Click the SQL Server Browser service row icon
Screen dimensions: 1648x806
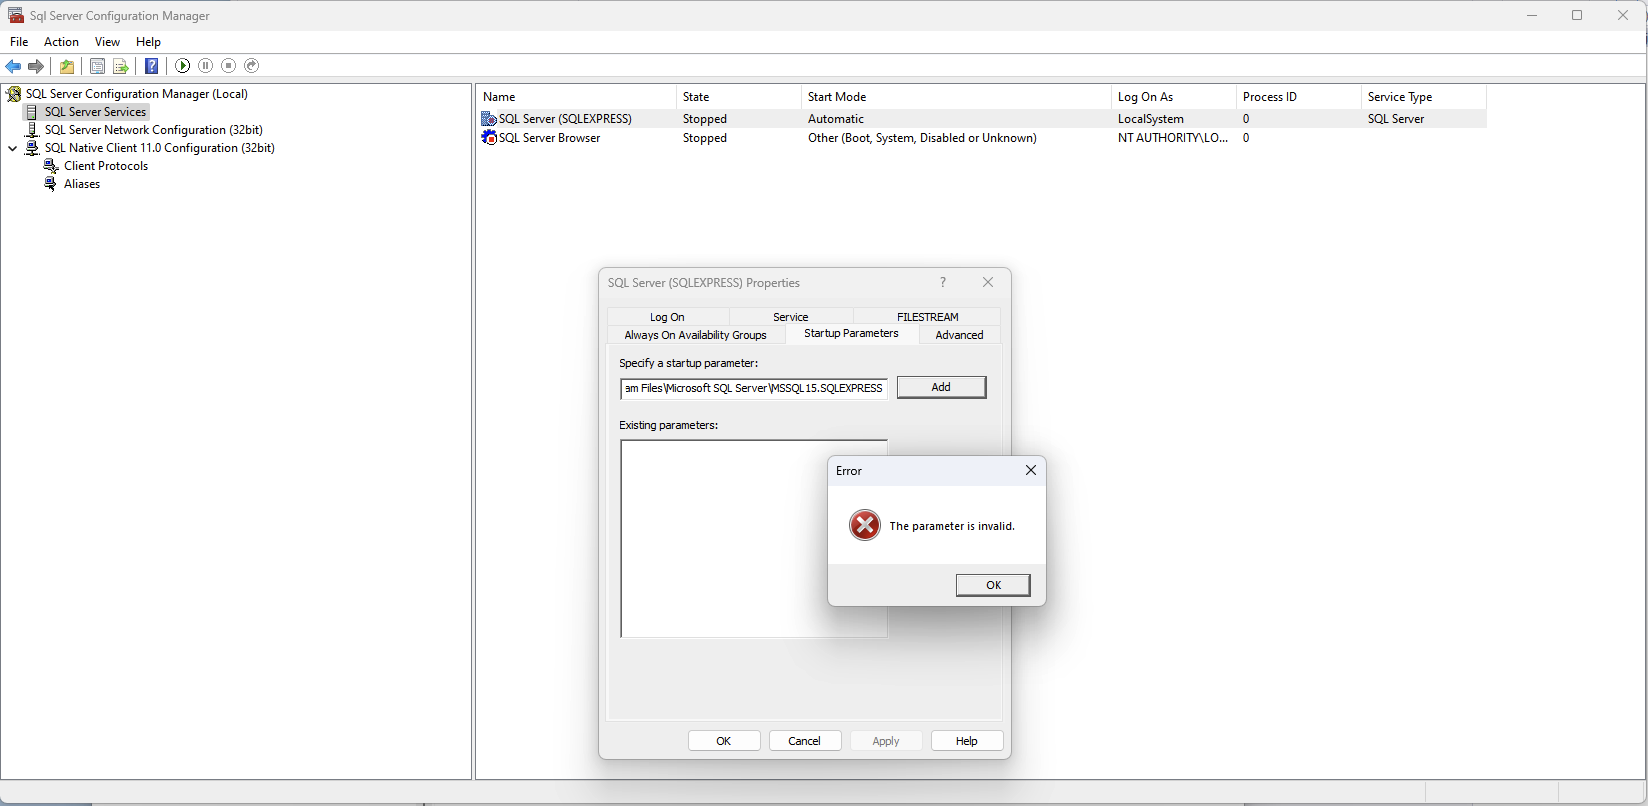click(x=489, y=138)
